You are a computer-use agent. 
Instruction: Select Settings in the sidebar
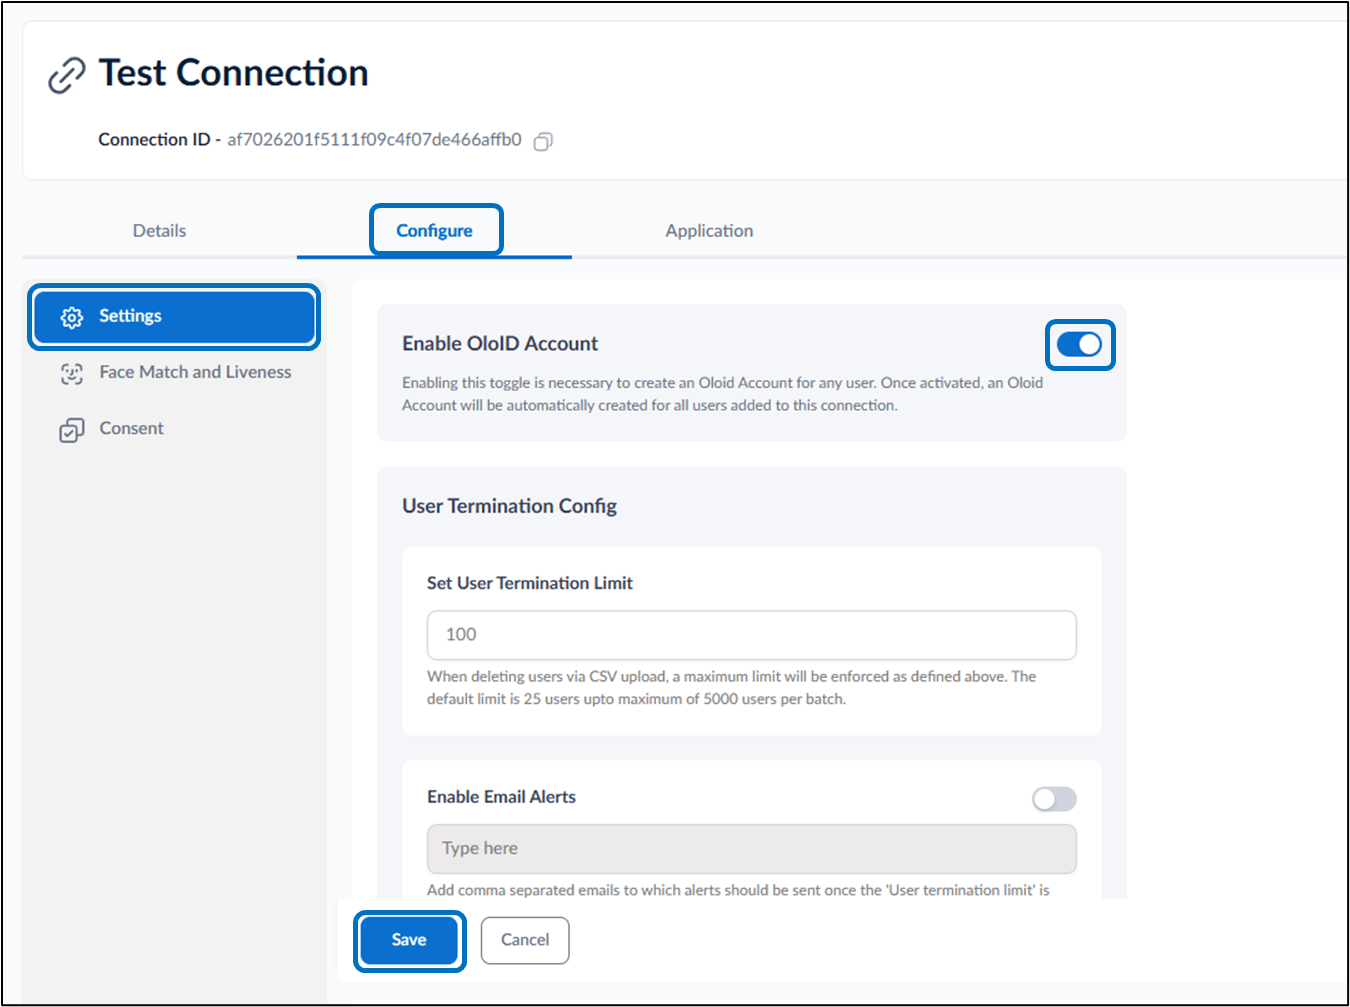click(174, 316)
